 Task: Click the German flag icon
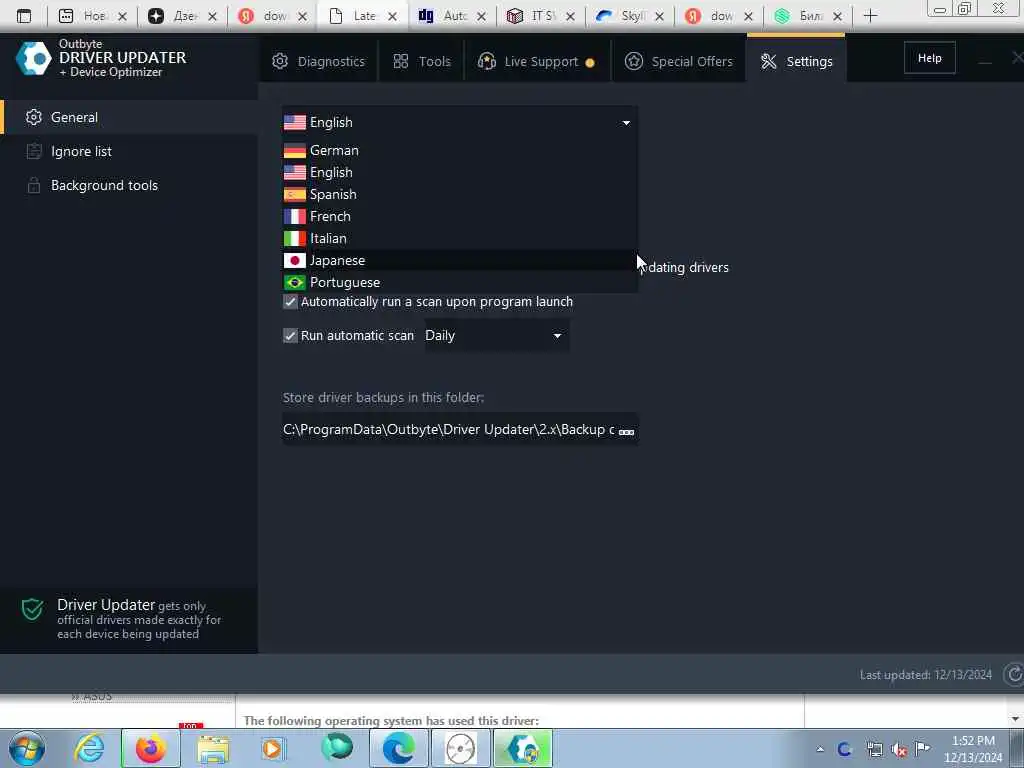[295, 151]
